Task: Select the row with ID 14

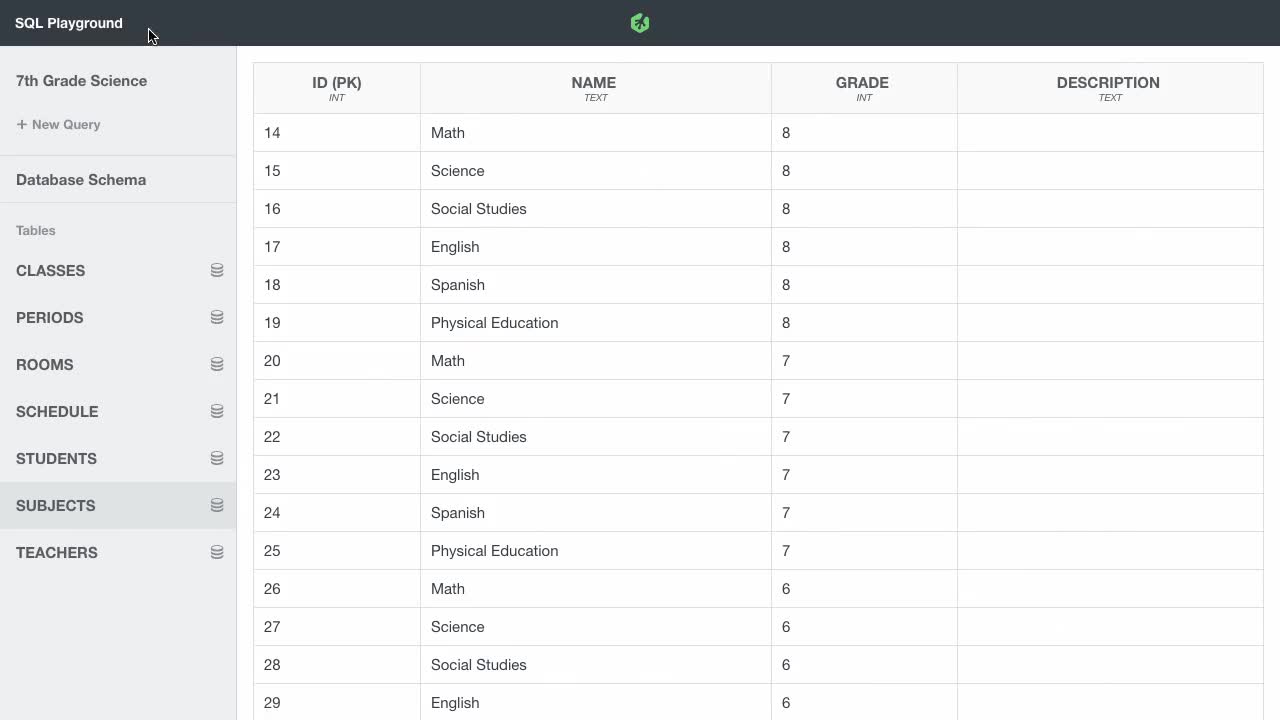Action: coord(593,132)
